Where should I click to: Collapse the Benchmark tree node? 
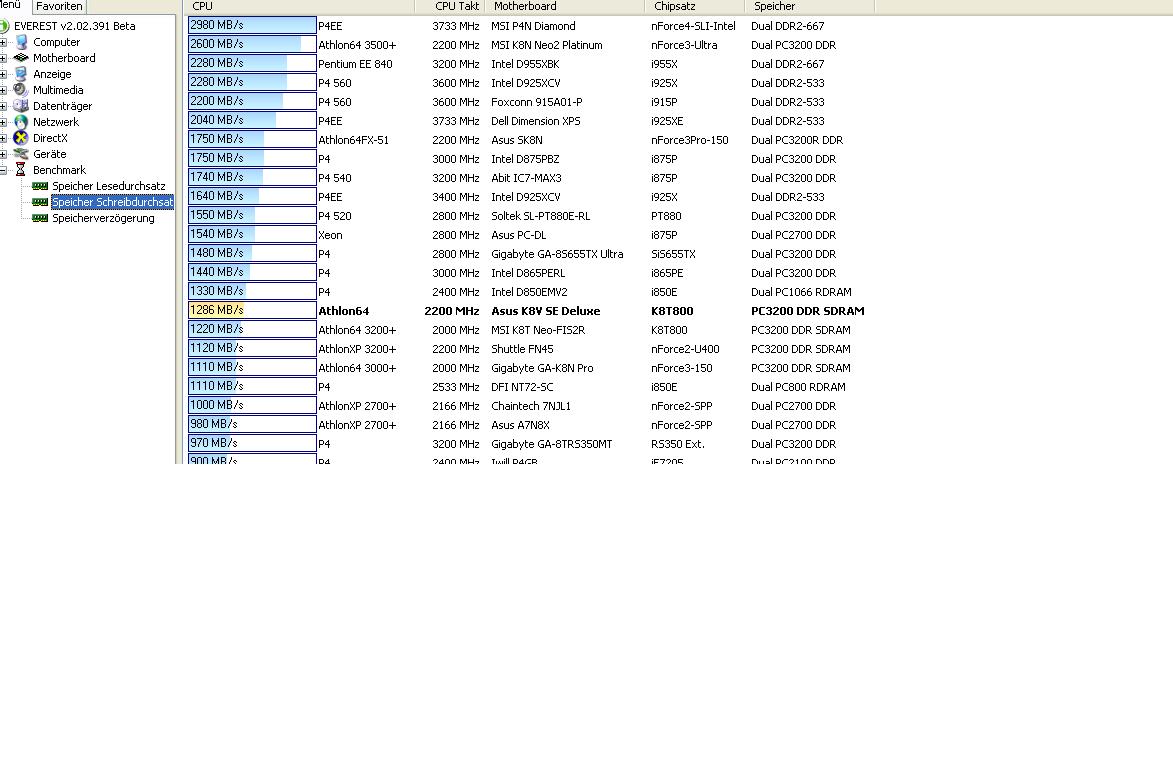(x=3, y=171)
